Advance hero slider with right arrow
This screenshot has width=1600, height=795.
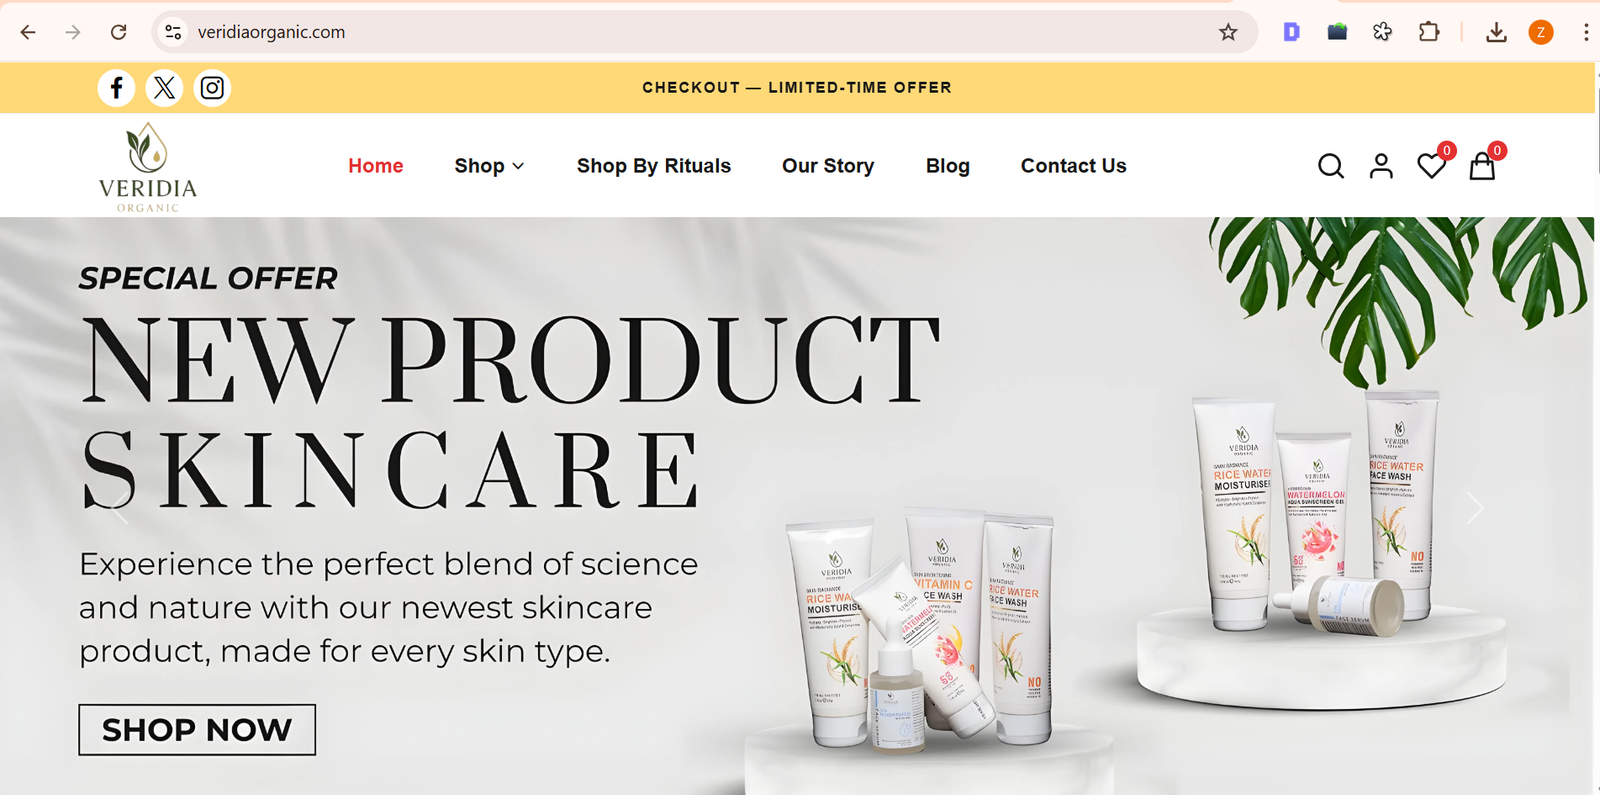click(1474, 508)
